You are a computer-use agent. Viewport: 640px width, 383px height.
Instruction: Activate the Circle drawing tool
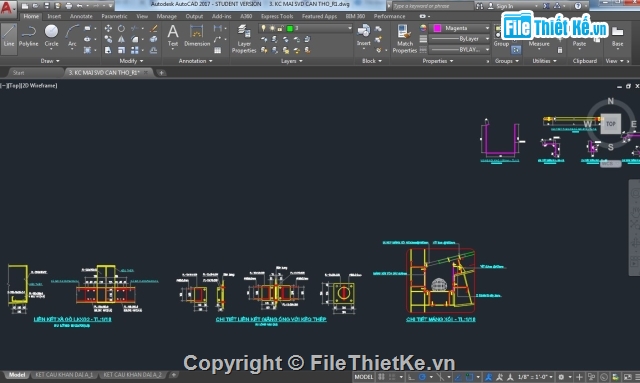point(51,36)
